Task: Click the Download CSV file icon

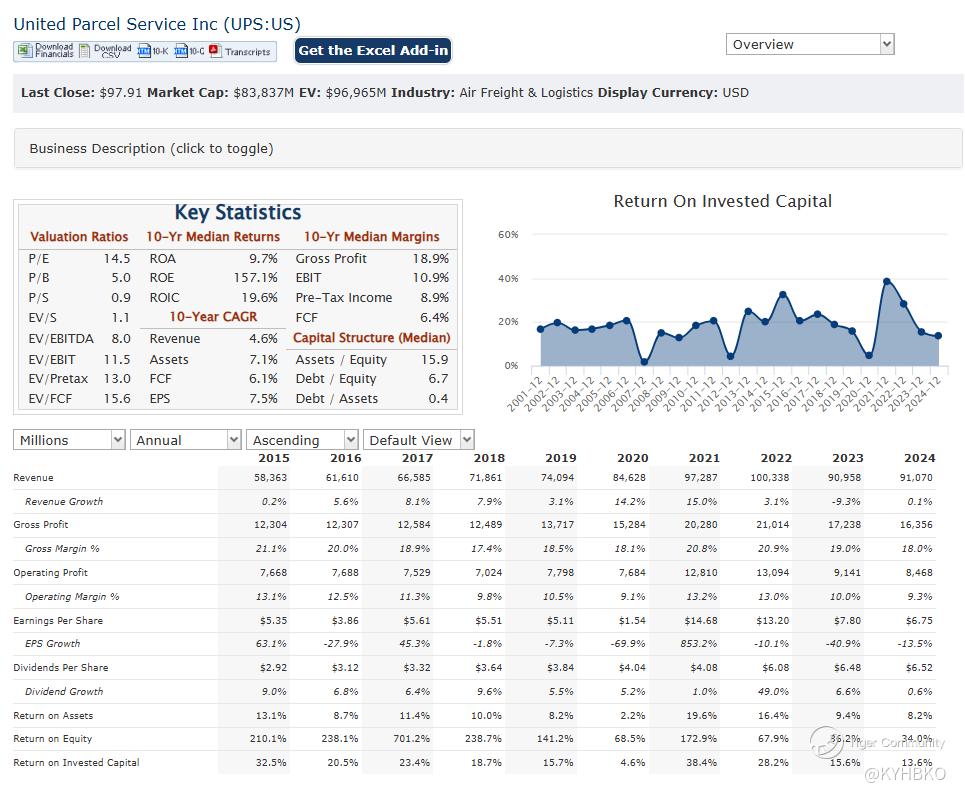Action: click(85, 51)
